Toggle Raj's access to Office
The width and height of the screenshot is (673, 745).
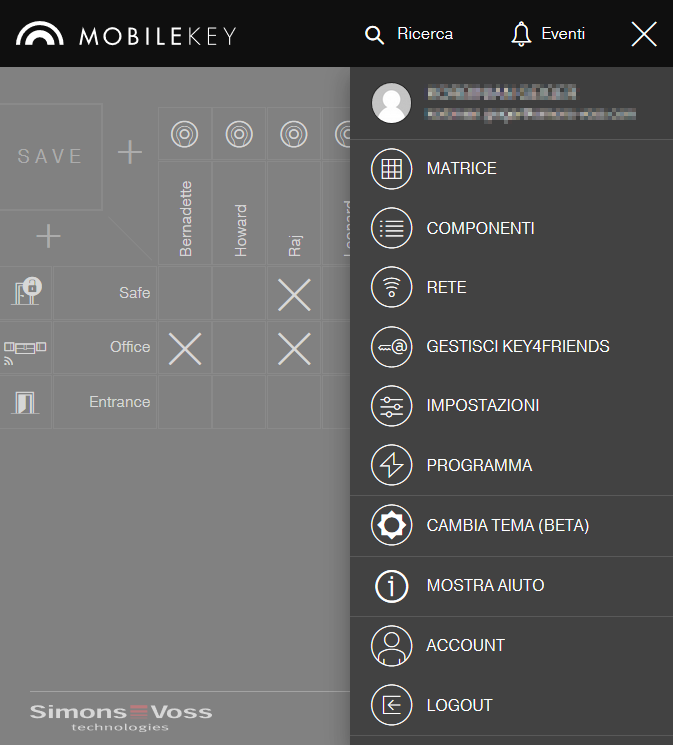pyautogui.click(x=294, y=348)
